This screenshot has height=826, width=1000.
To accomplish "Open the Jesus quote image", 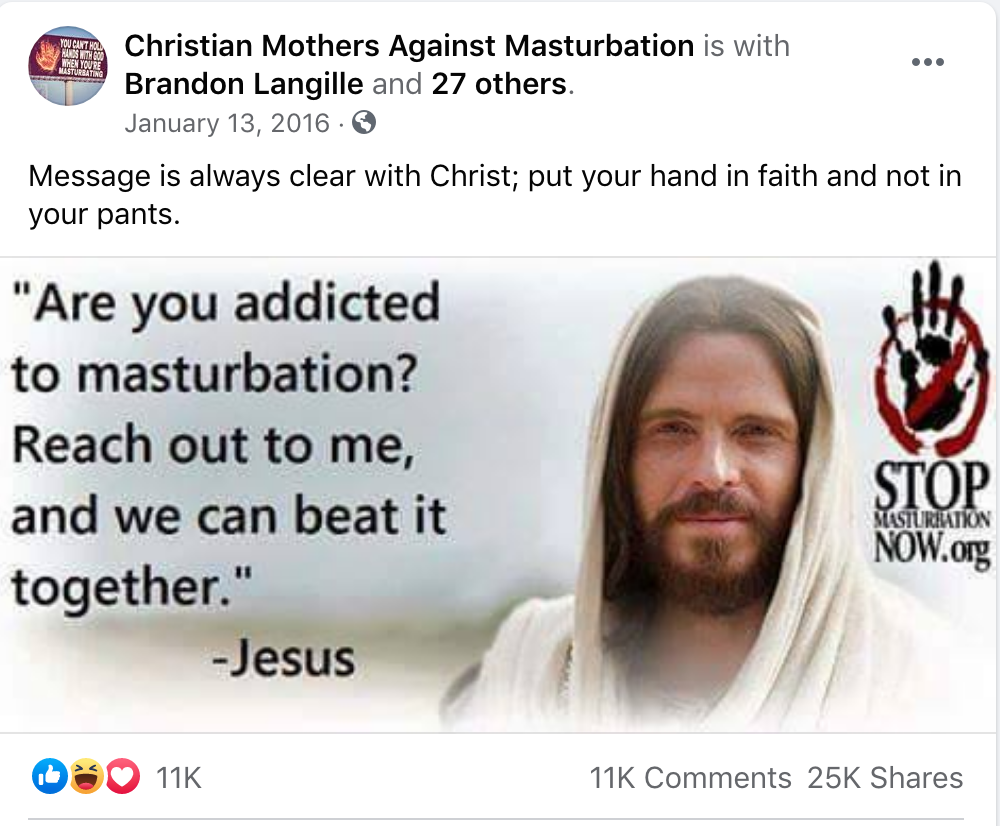I will pyautogui.click(x=500, y=495).
